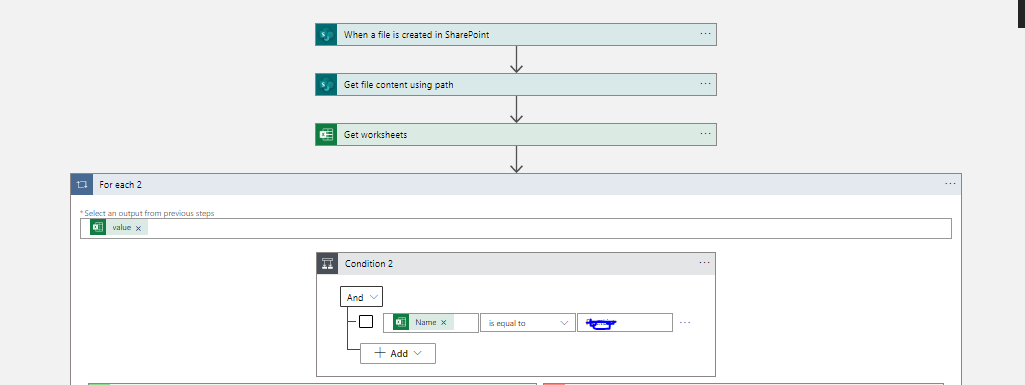
Task: Collapse the 'Condition 2' header
Action: [x=516, y=263]
